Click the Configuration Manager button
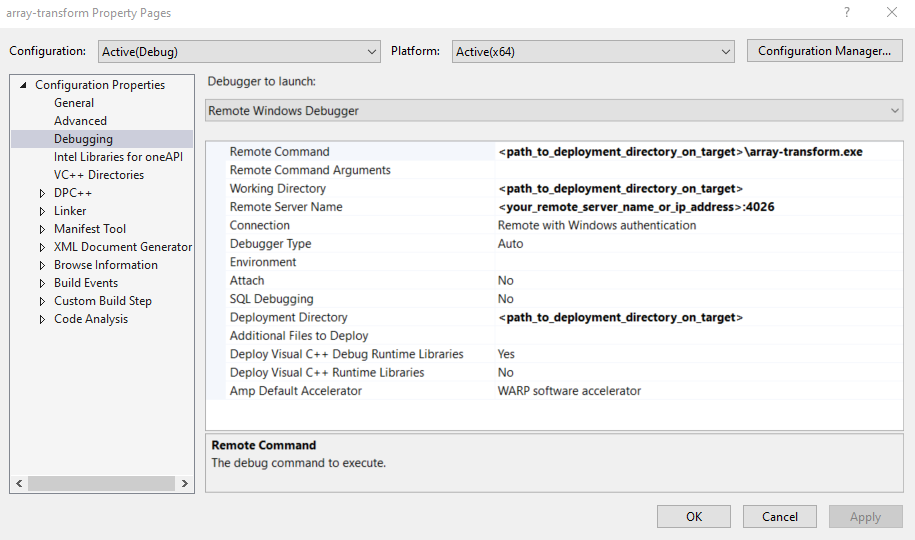The image size is (915, 540). tap(824, 51)
